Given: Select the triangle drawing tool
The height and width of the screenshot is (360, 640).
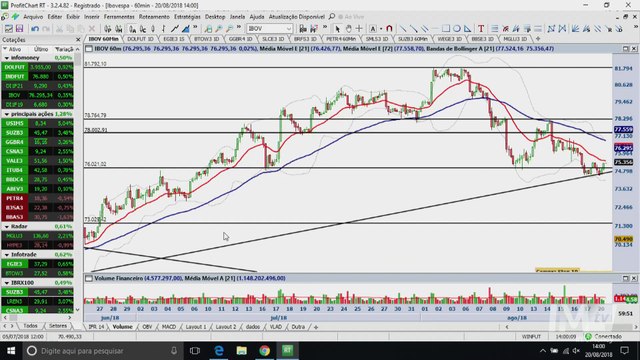Looking at the screenshot, I should [467, 29].
